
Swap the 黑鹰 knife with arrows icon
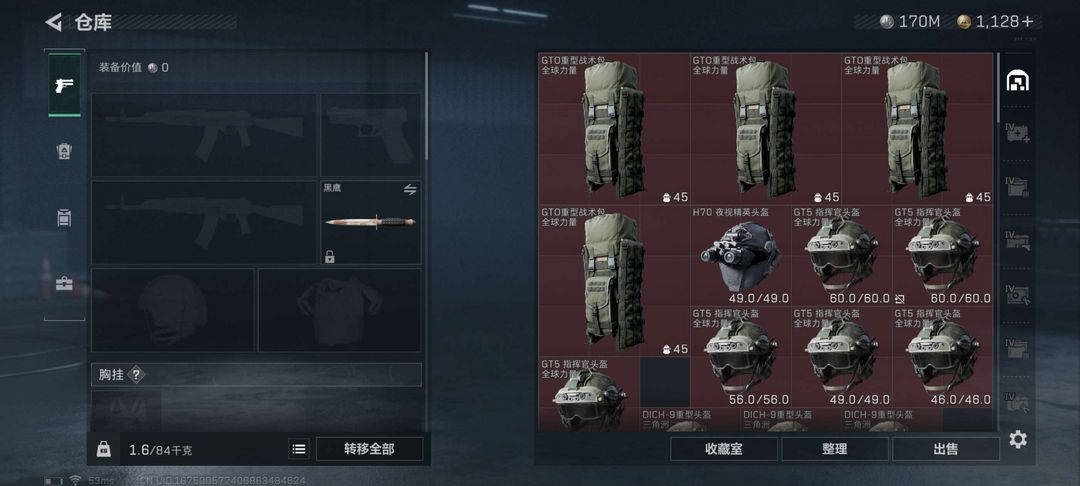click(x=410, y=189)
